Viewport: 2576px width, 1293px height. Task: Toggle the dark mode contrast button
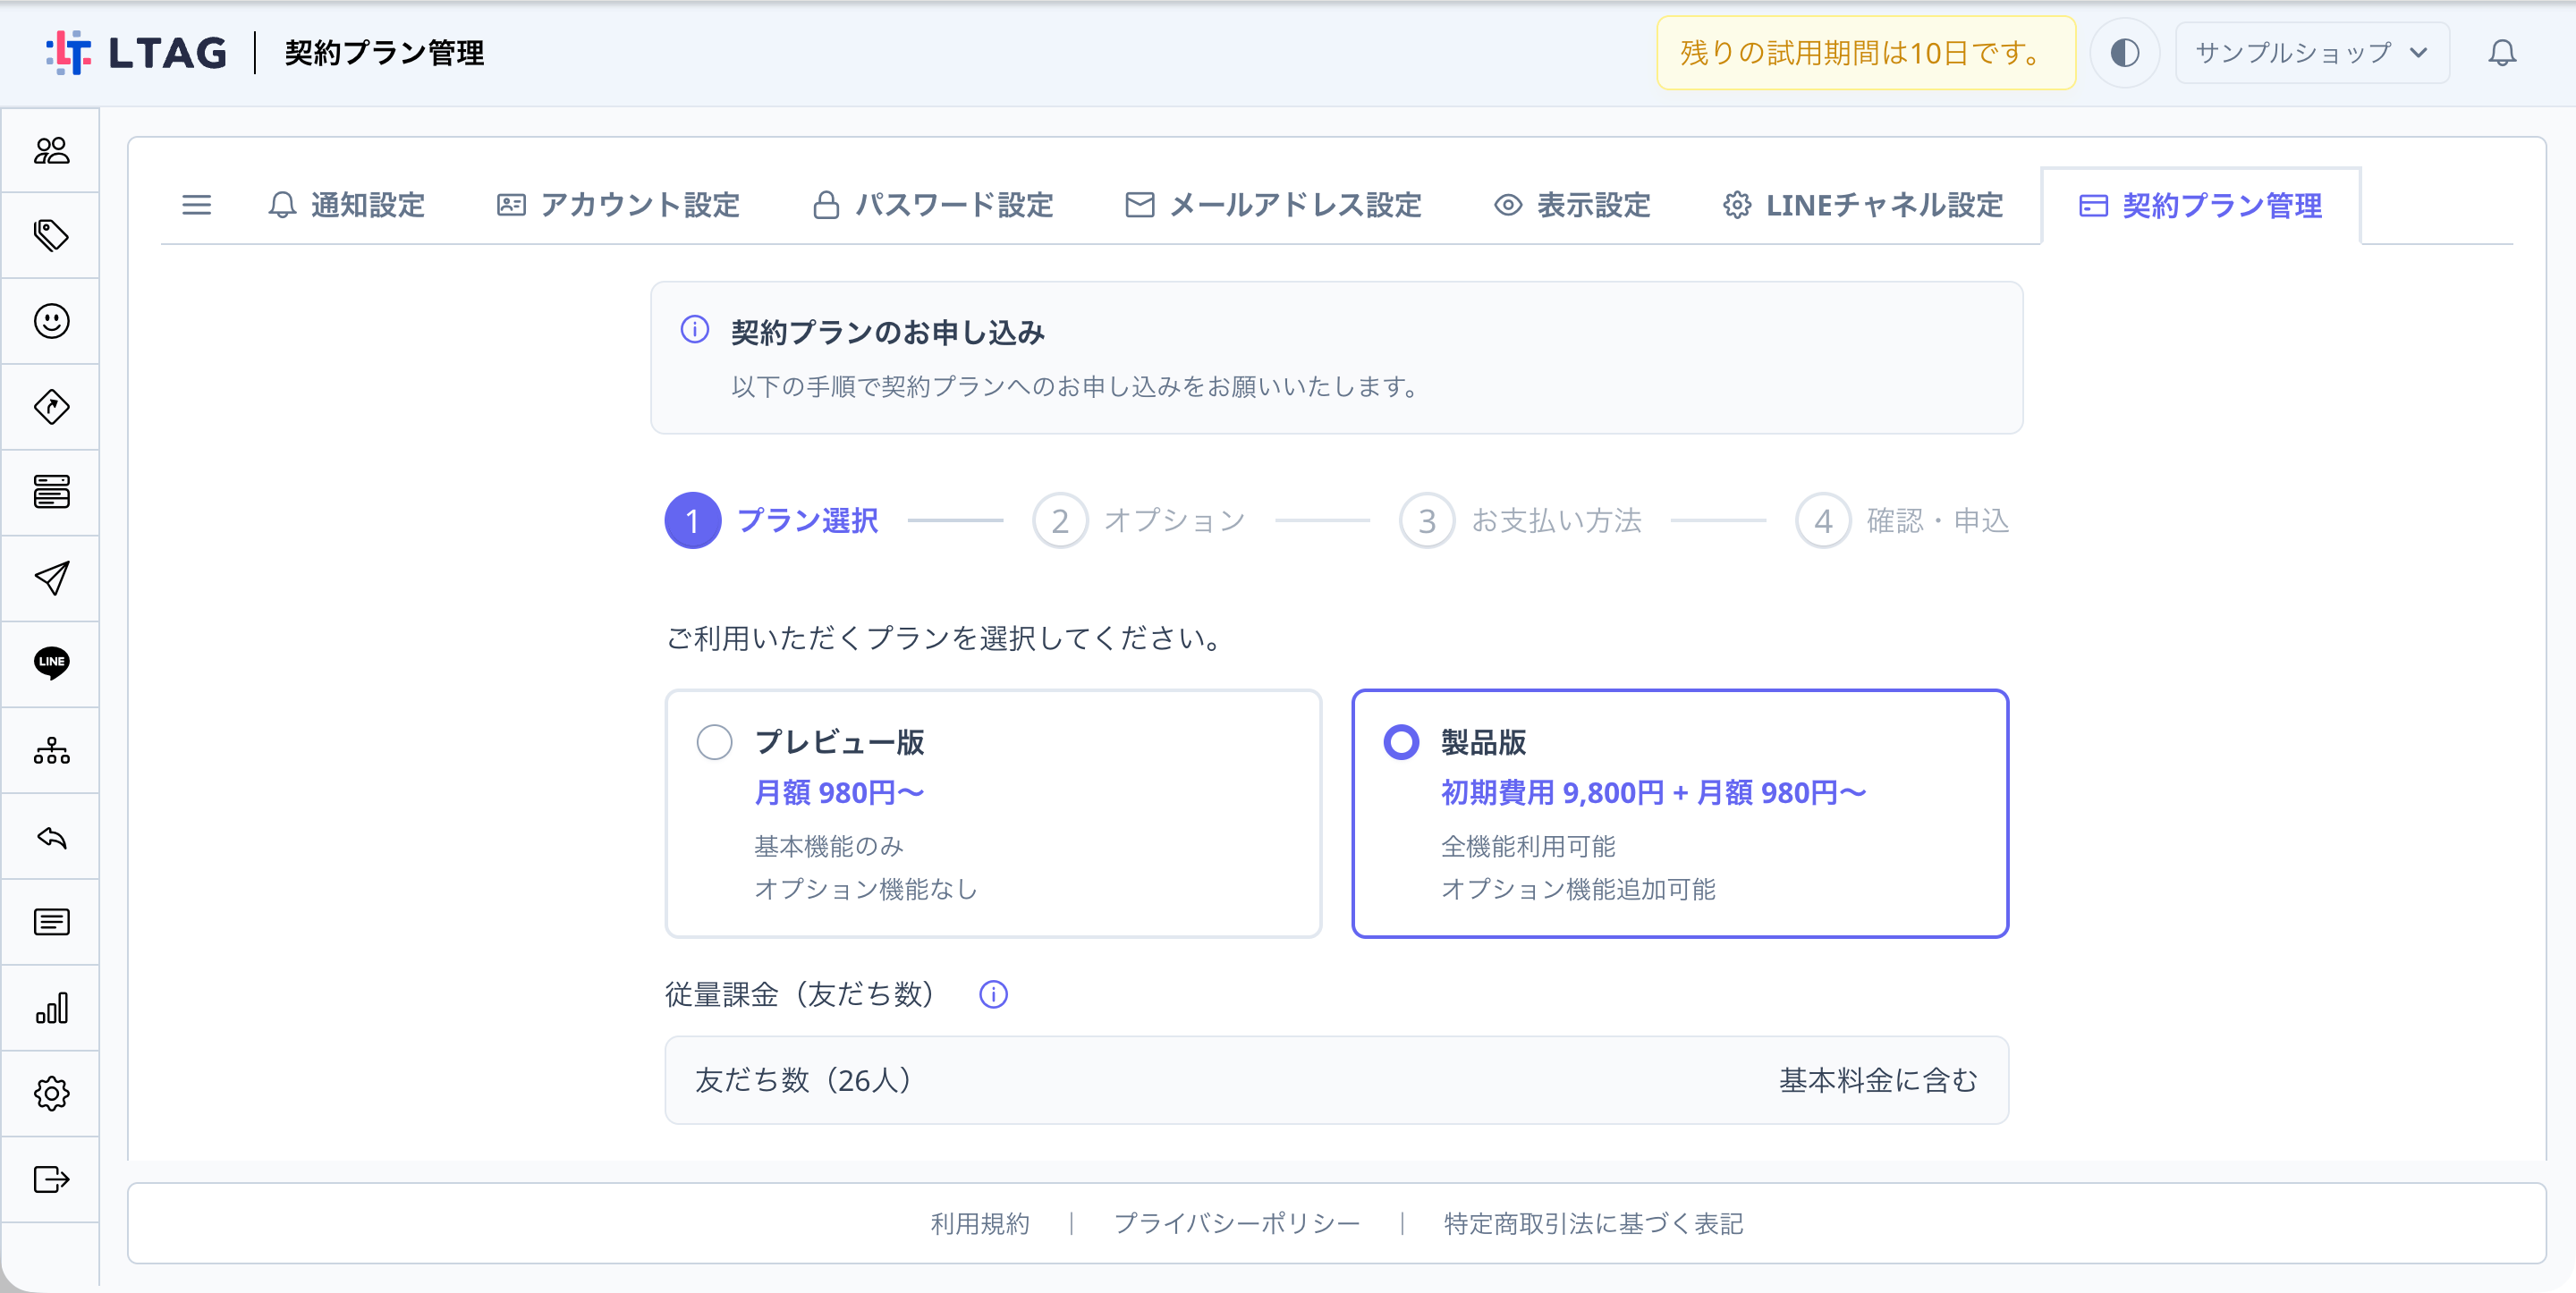point(2124,53)
